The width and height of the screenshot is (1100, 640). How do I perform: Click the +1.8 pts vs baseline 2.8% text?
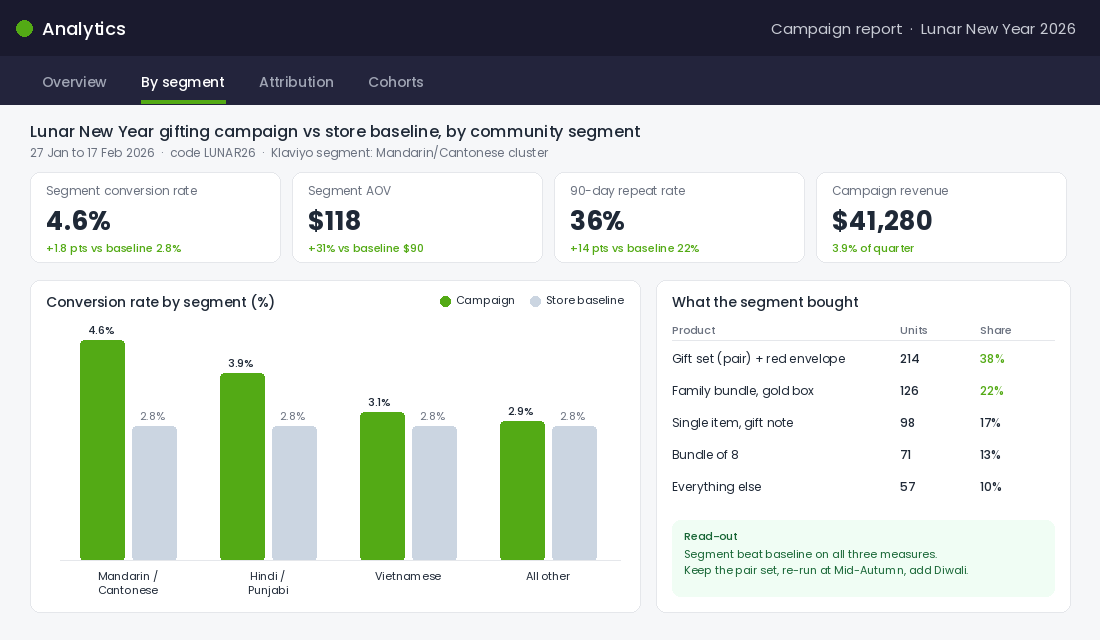[114, 248]
